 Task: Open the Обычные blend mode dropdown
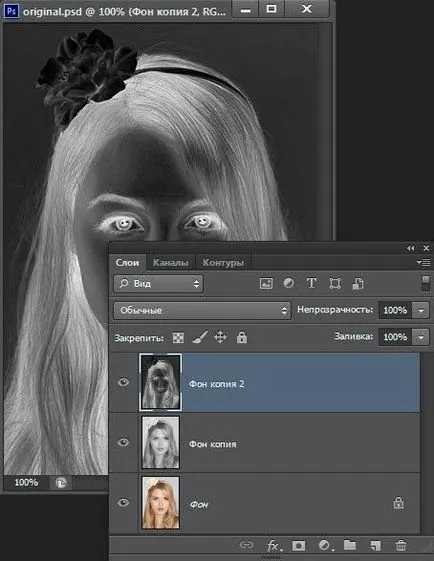[202, 310]
